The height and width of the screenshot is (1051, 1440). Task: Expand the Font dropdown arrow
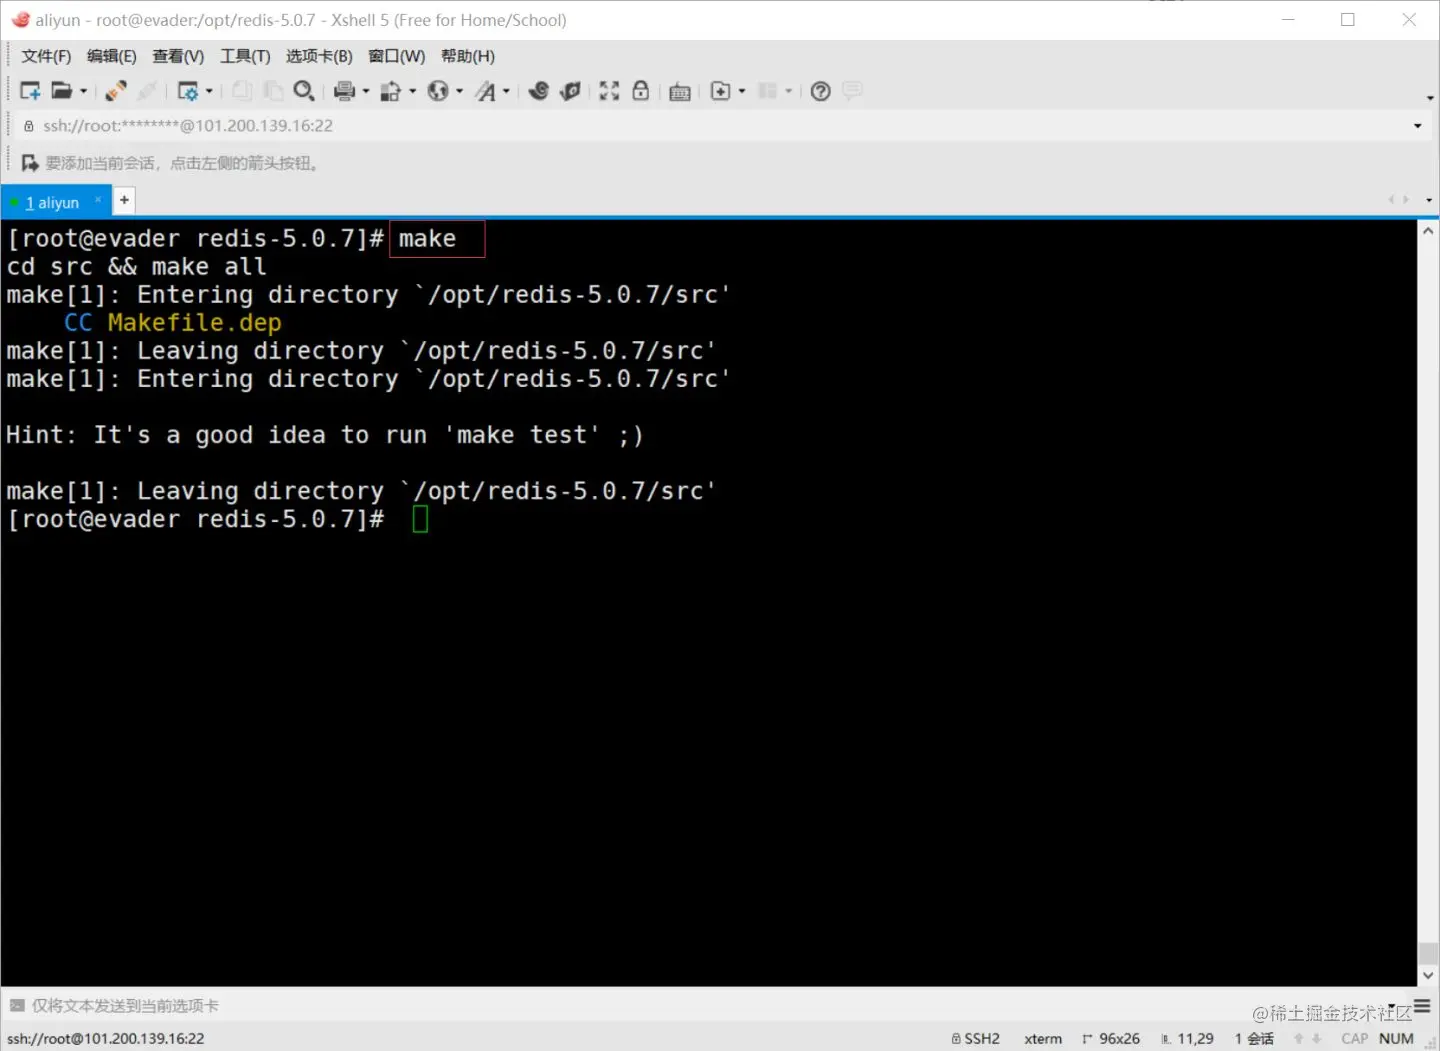(x=506, y=91)
